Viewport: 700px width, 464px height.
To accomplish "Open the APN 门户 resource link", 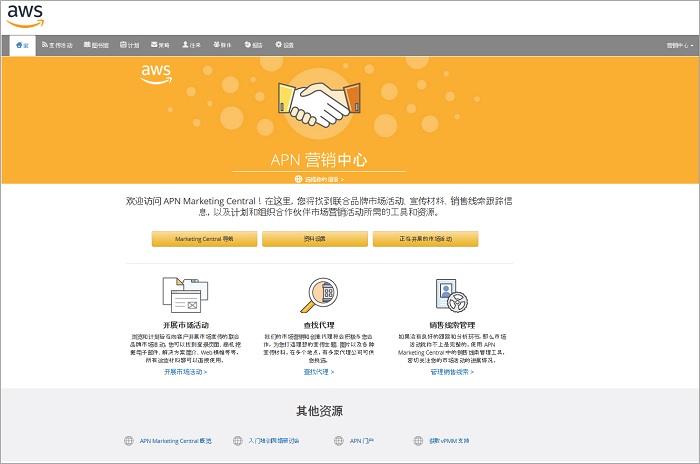I will 362,441.
